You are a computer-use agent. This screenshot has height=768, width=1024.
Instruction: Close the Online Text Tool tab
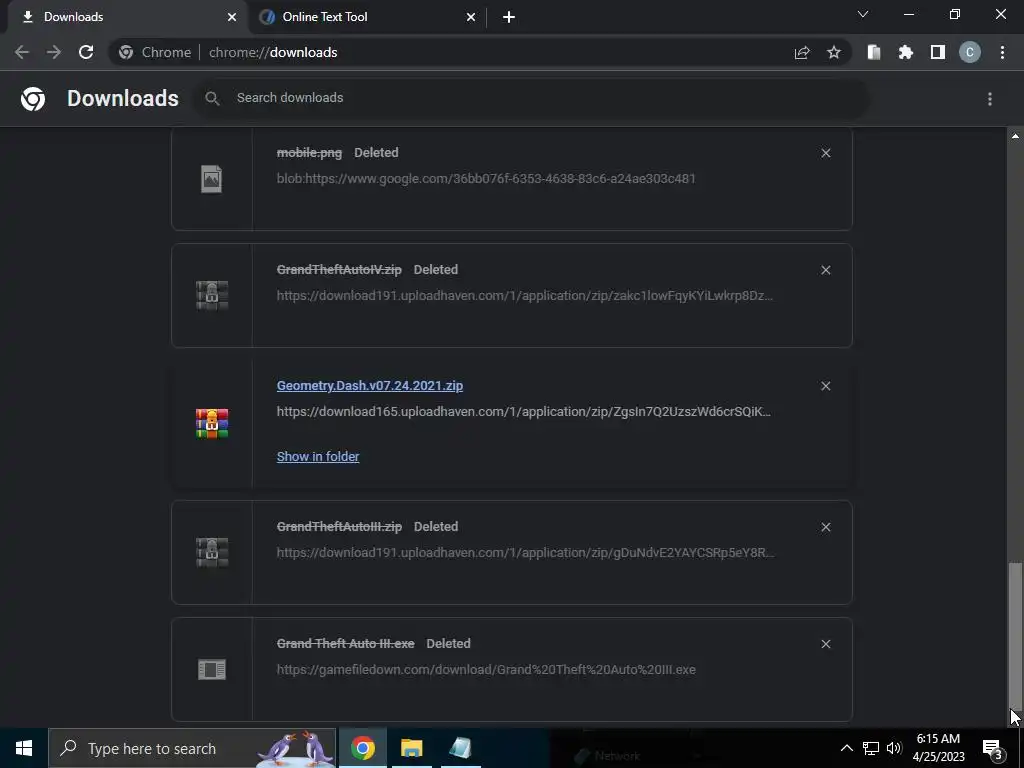click(x=471, y=17)
